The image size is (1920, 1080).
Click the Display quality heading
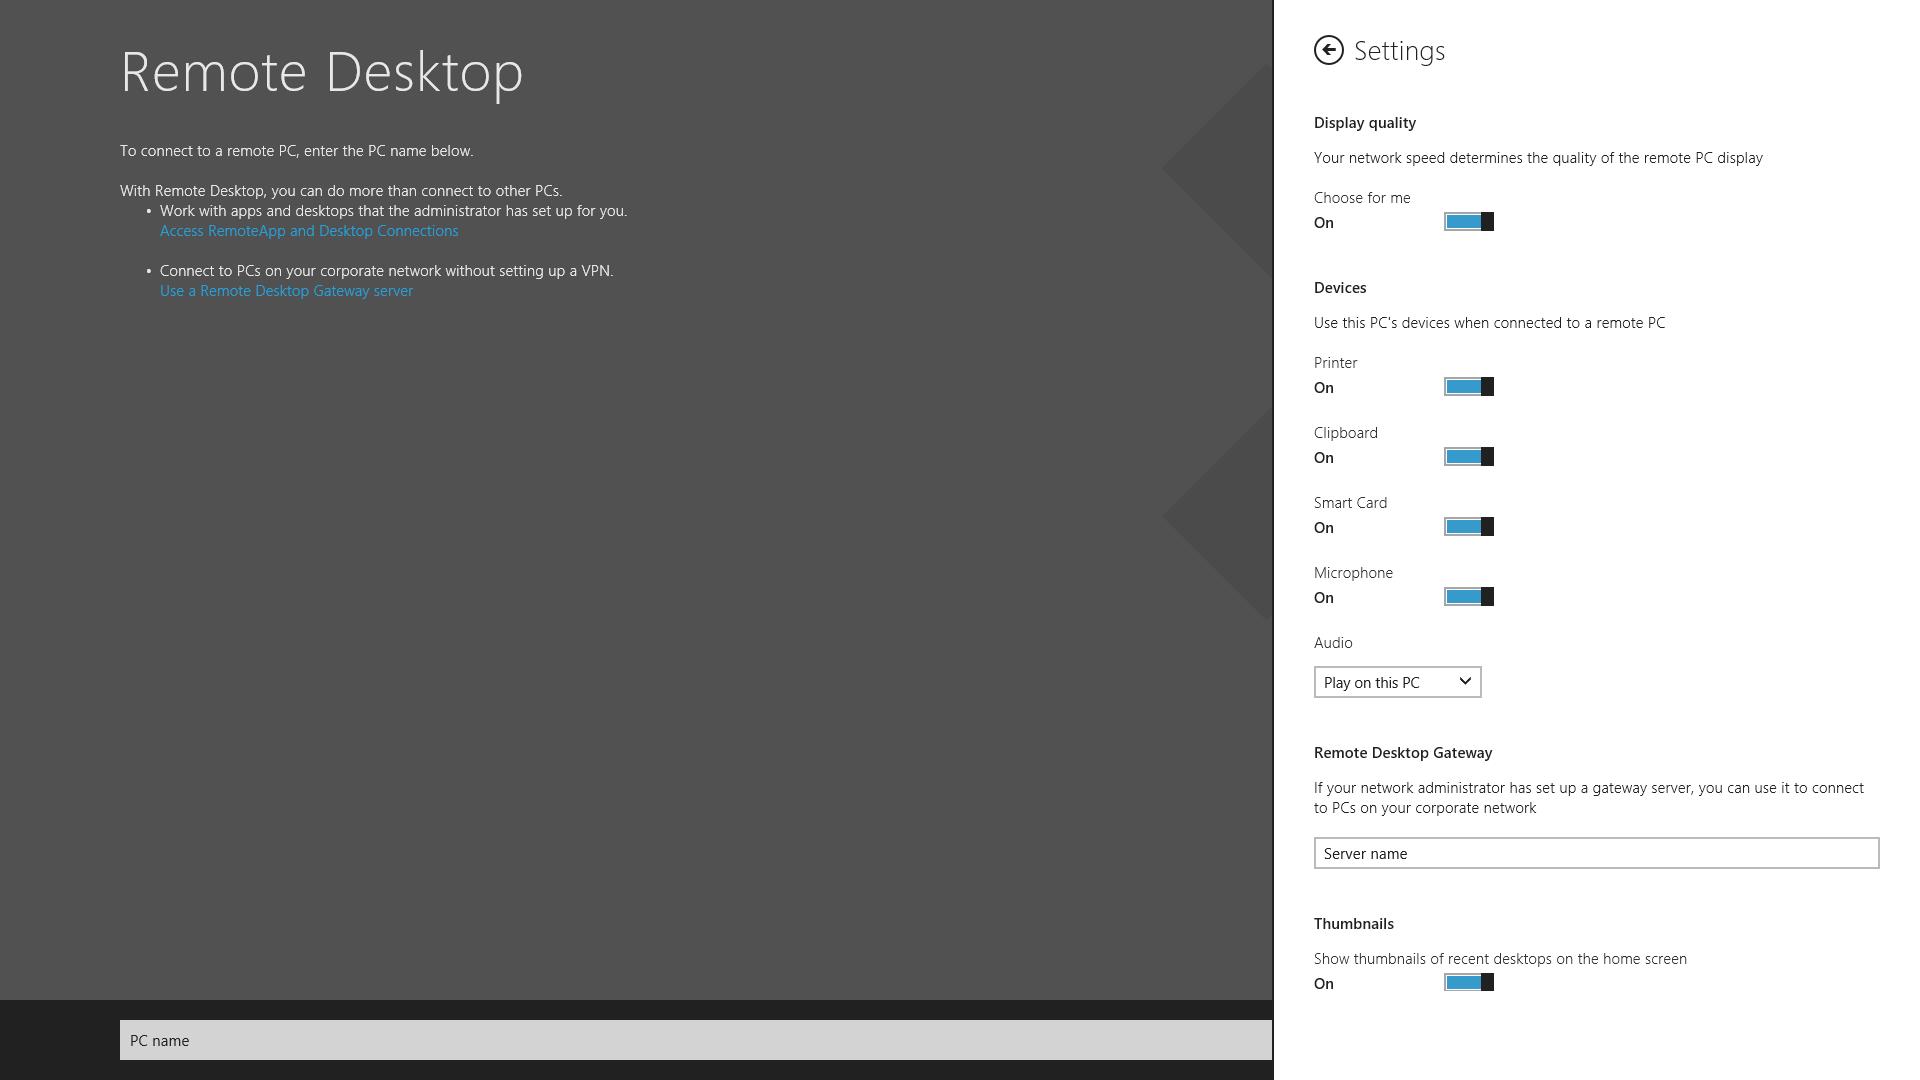(1364, 123)
